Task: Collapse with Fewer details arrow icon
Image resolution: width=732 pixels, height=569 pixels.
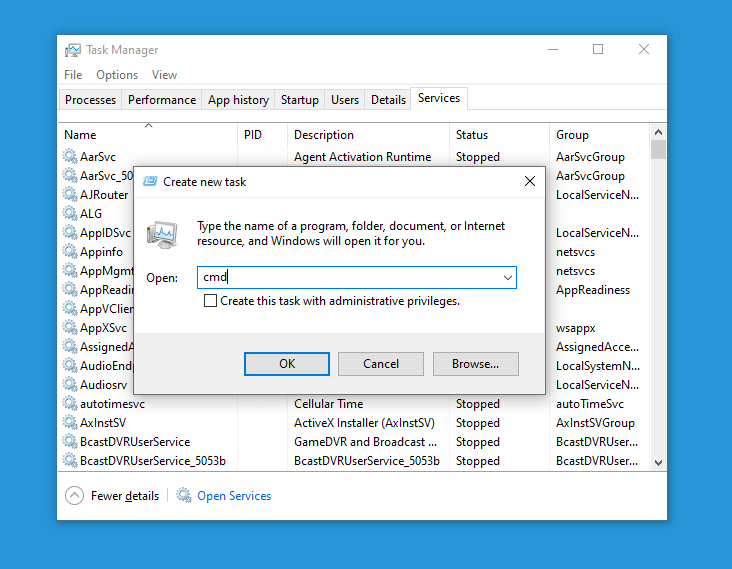Action: 75,496
